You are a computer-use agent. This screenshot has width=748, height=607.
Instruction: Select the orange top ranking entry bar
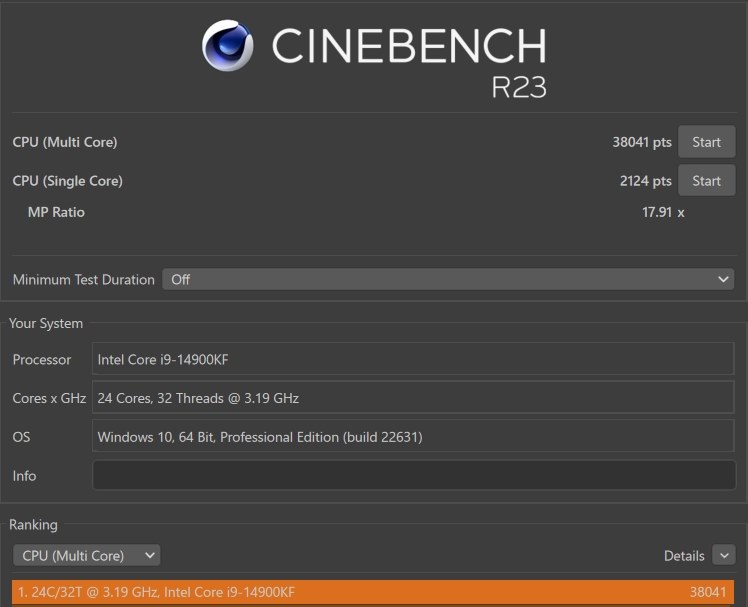[373, 592]
